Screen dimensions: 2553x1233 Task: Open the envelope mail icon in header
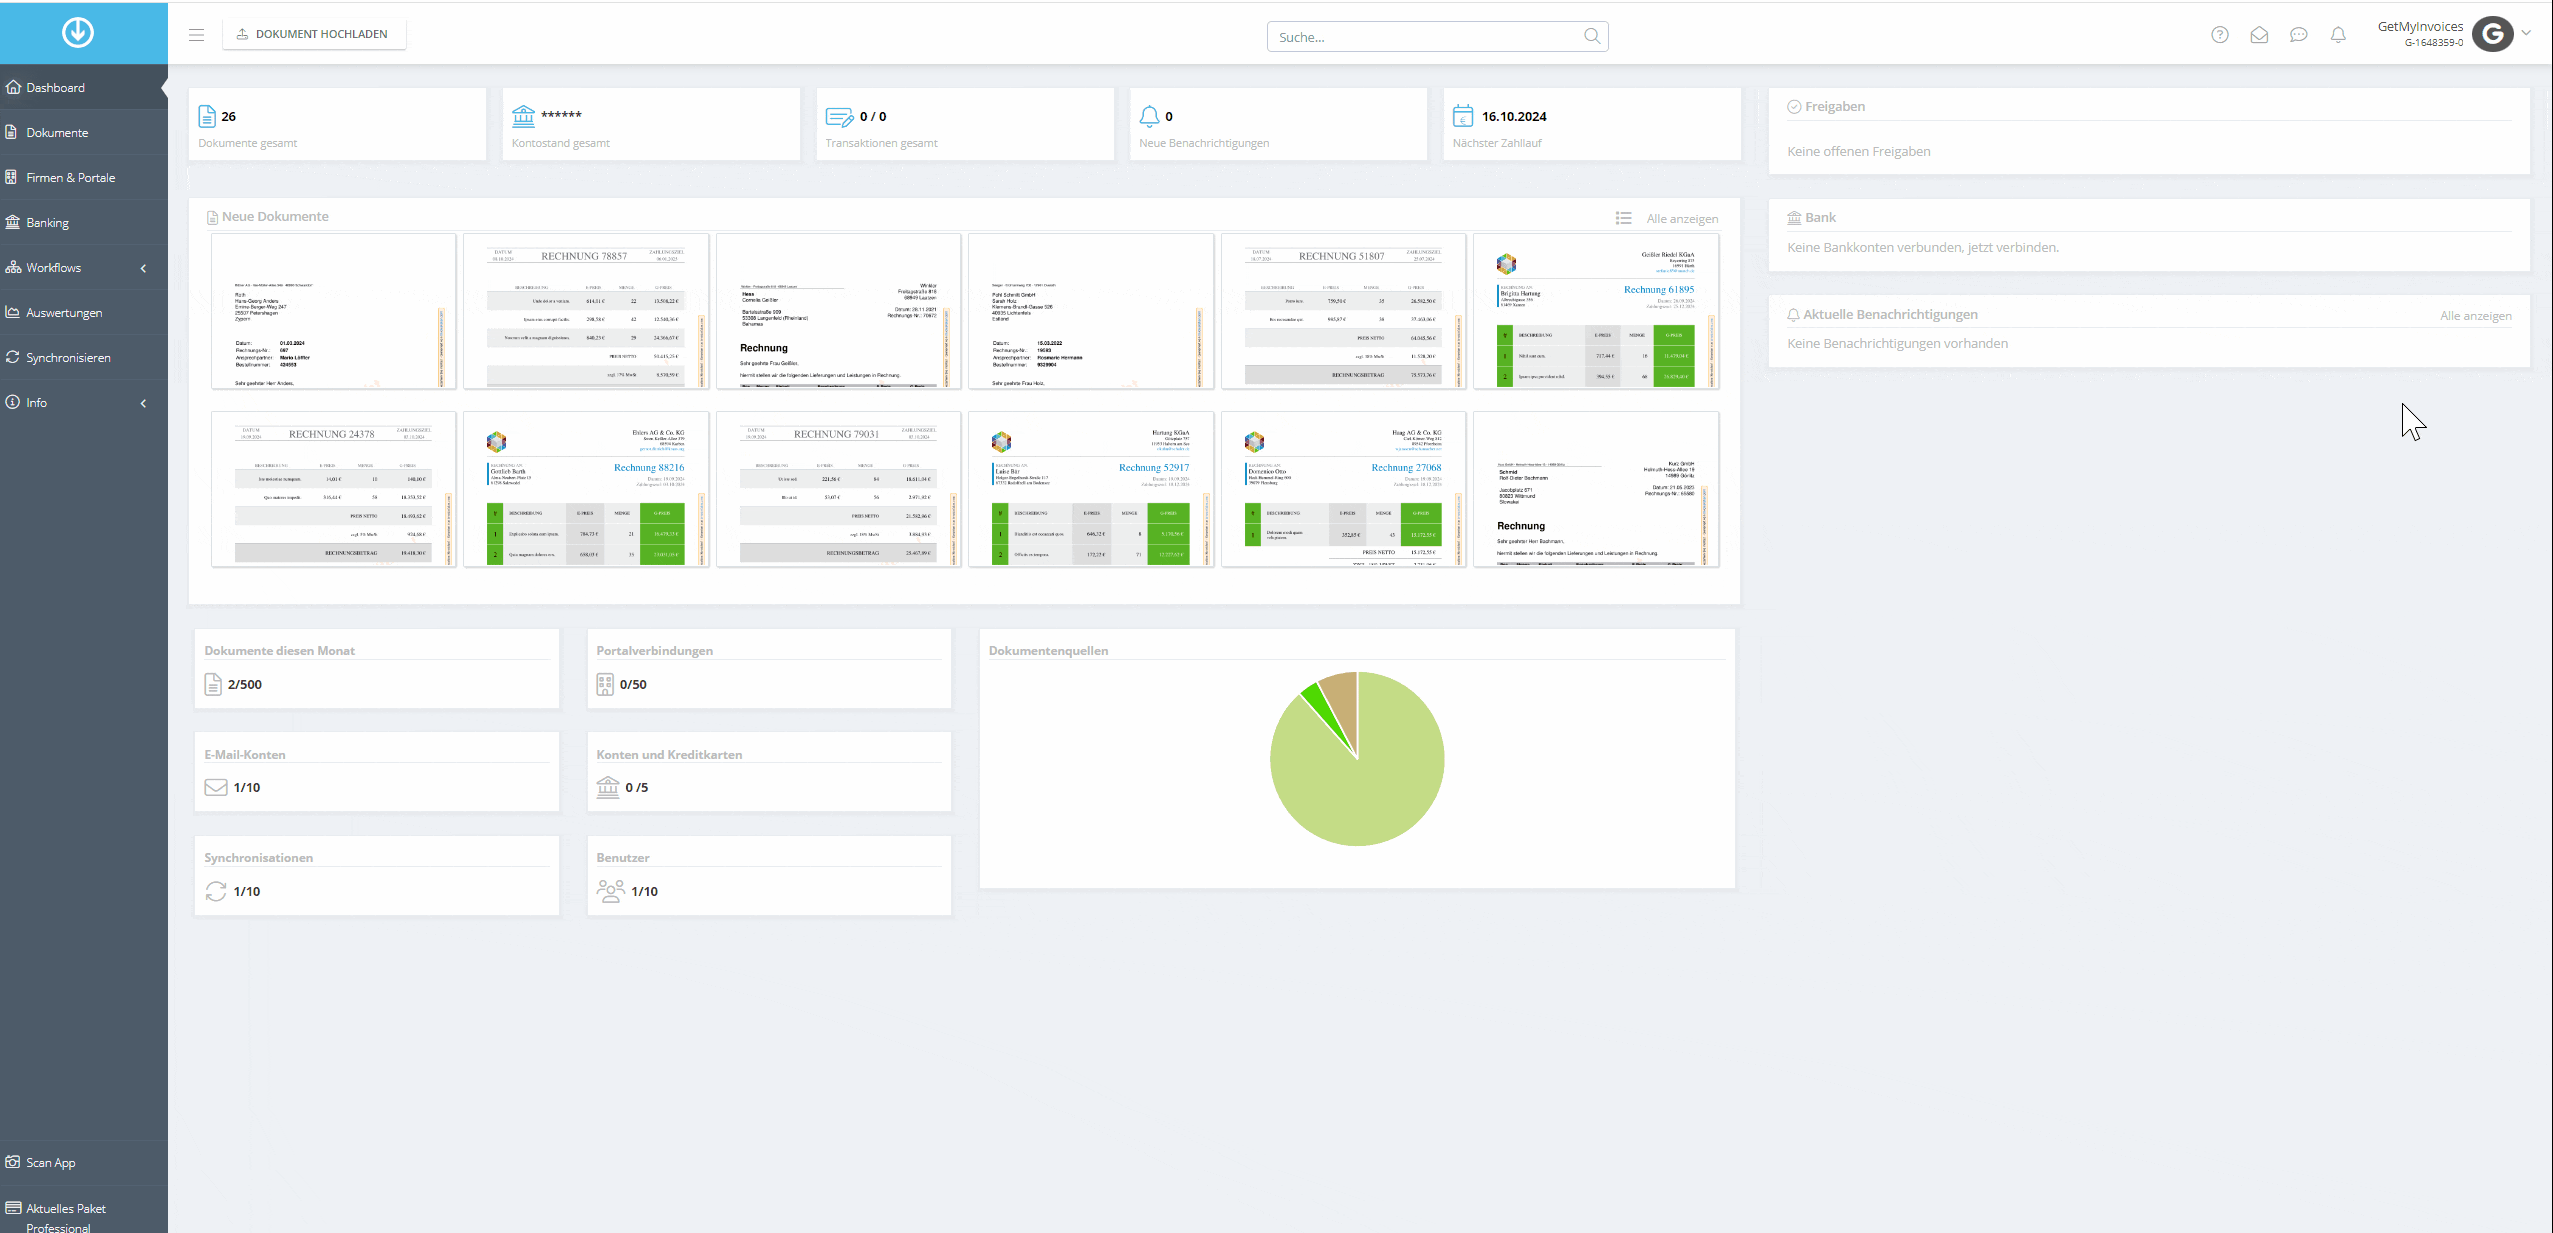pos(2259,35)
